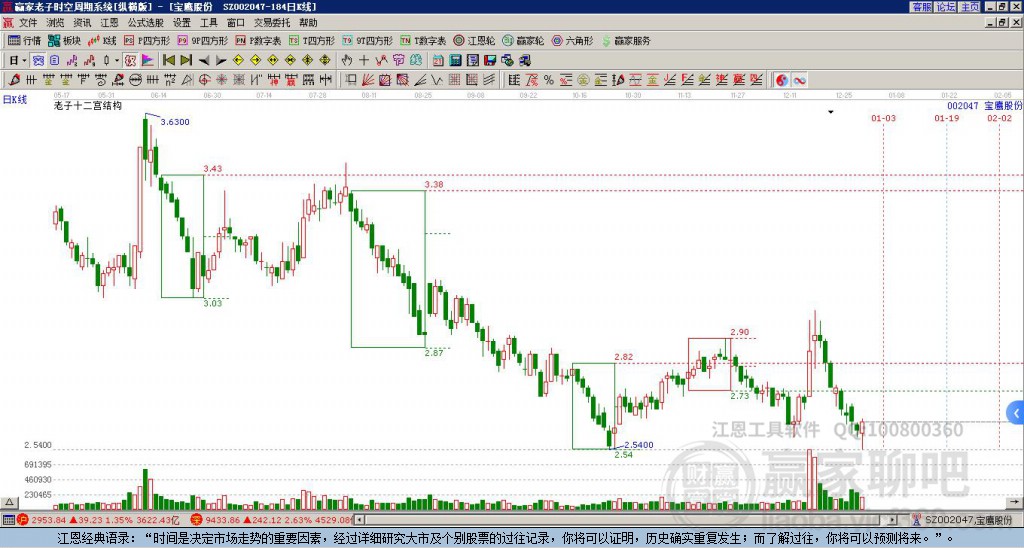Image resolution: width=1024 pixels, height=548 pixels.
Task: Click the Shenzhen index 9433.86 status entry
Action: pyautogui.click(x=272, y=520)
